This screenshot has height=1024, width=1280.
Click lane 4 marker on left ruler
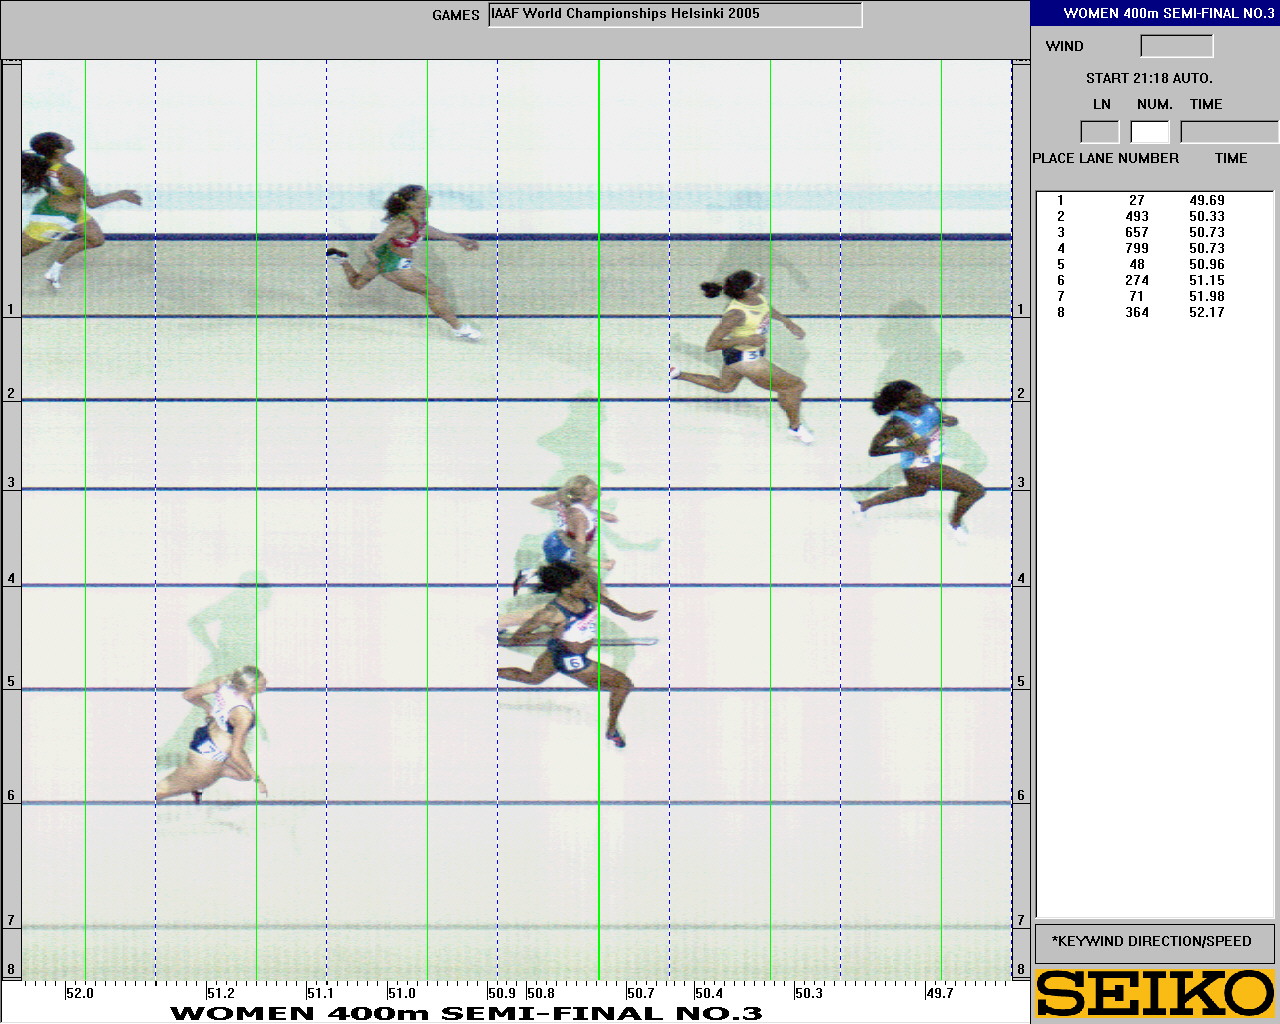pos(11,579)
